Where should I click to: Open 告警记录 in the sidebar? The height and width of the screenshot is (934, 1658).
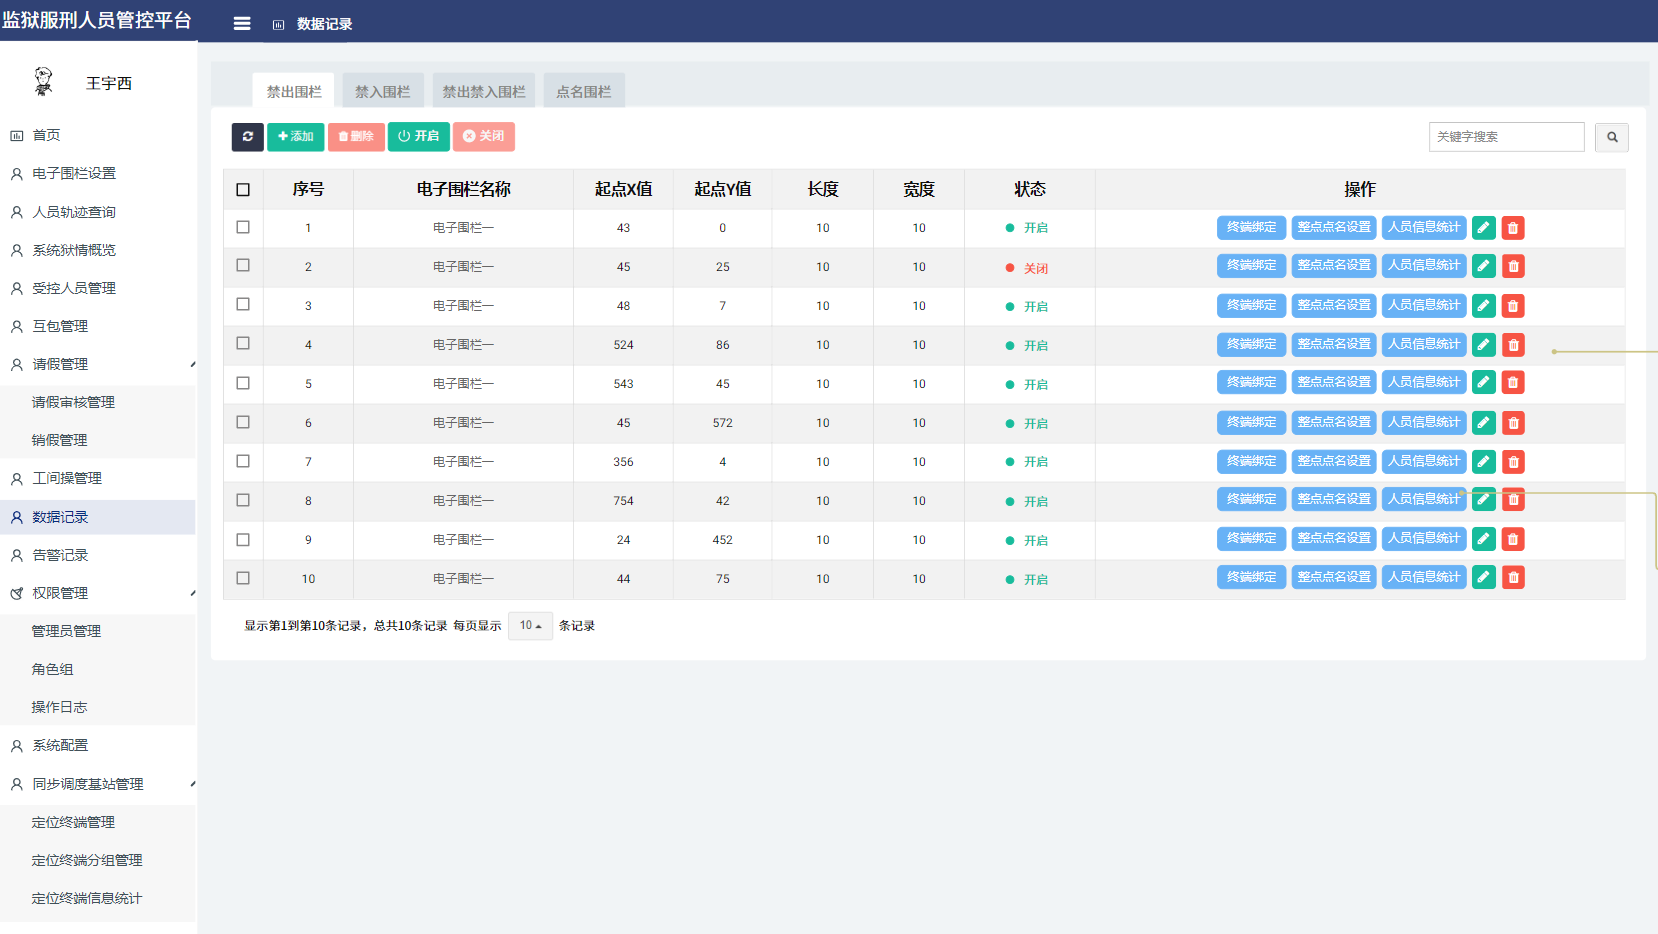pyautogui.click(x=60, y=556)
